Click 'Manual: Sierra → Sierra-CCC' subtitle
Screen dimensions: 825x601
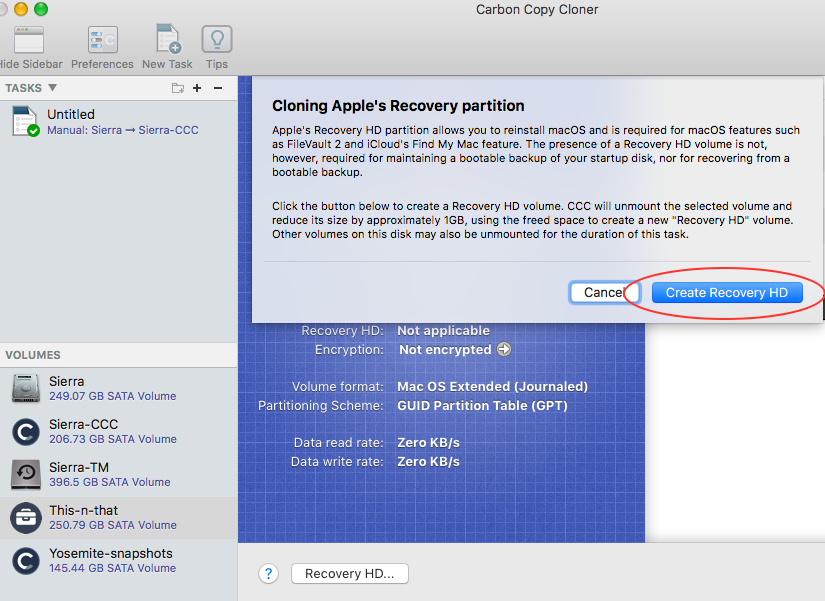pyautogui.click(x=123, y=130)
